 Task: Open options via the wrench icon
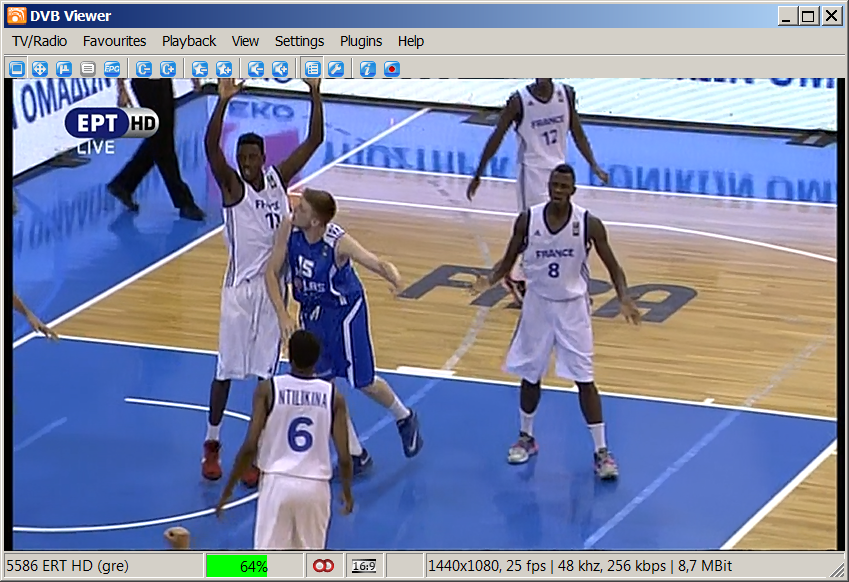tap(336, 69)
